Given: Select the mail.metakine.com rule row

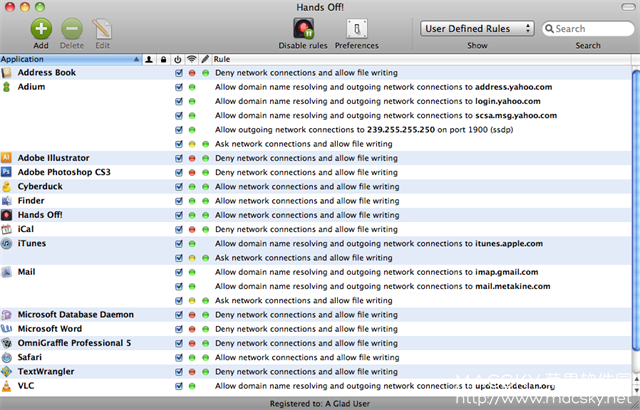Looking at the screenshot, I should [x=316, y=286].
